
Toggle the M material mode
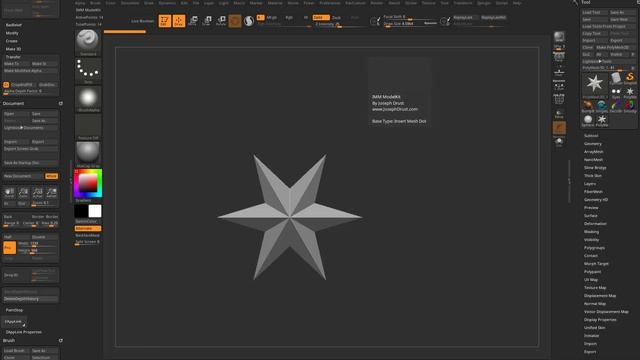[x=306, y=18]
